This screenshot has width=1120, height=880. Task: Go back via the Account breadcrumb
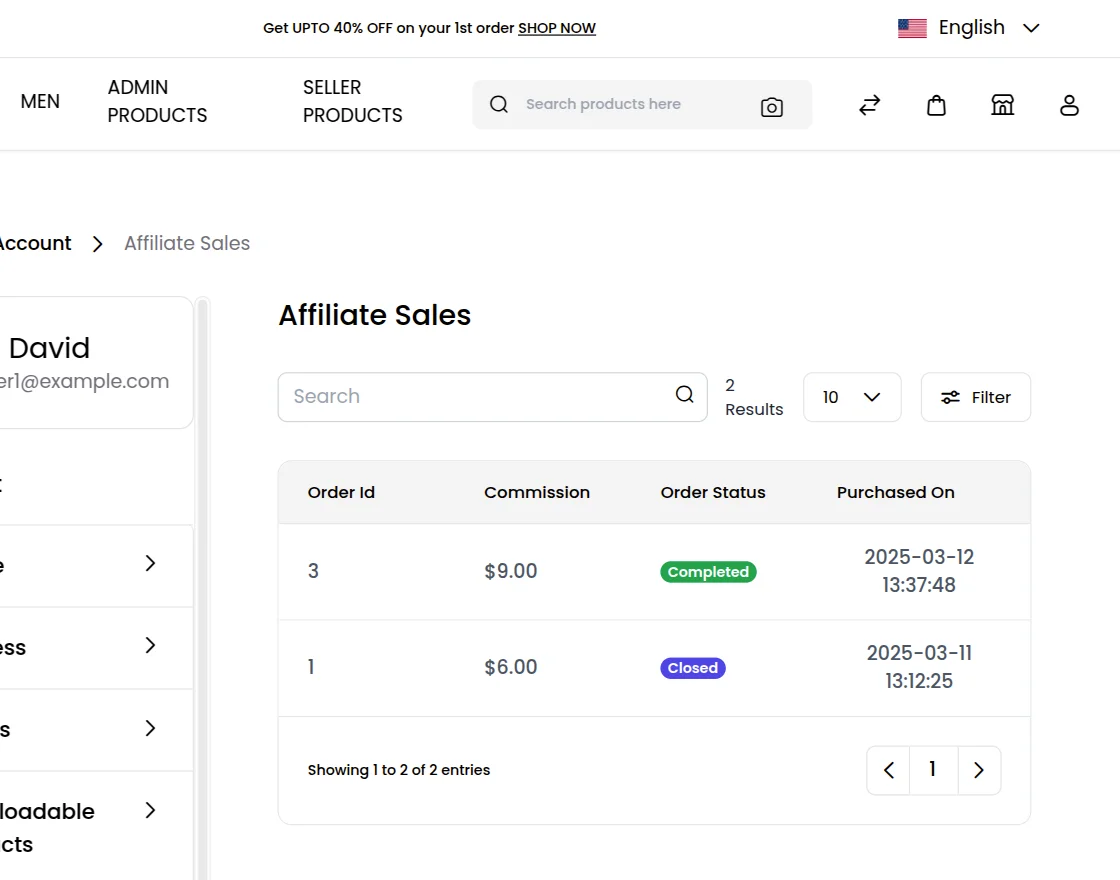point(34,243)
